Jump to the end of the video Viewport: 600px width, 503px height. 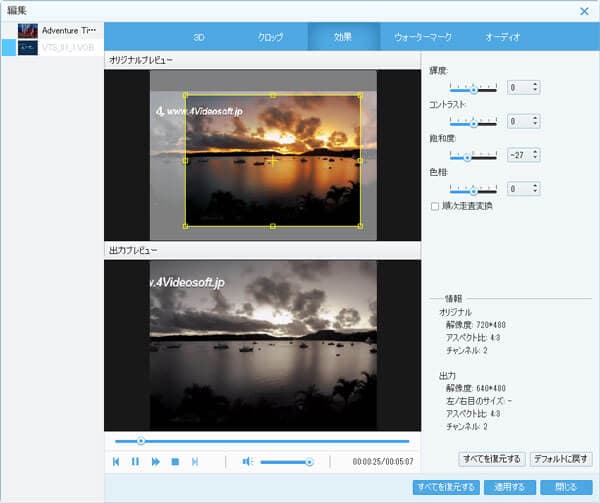pyautogui.click(x=195, y=461)
